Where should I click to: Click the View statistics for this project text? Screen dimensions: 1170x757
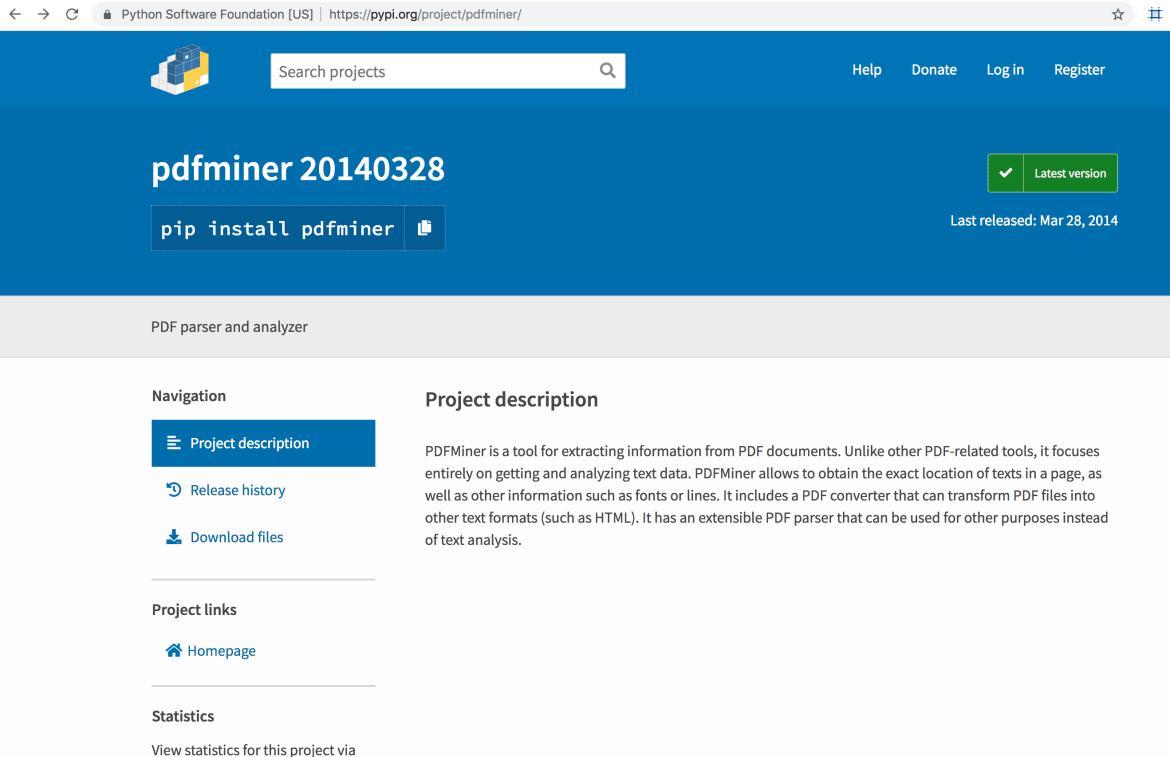pyautogui.click(x=253, y=749)
